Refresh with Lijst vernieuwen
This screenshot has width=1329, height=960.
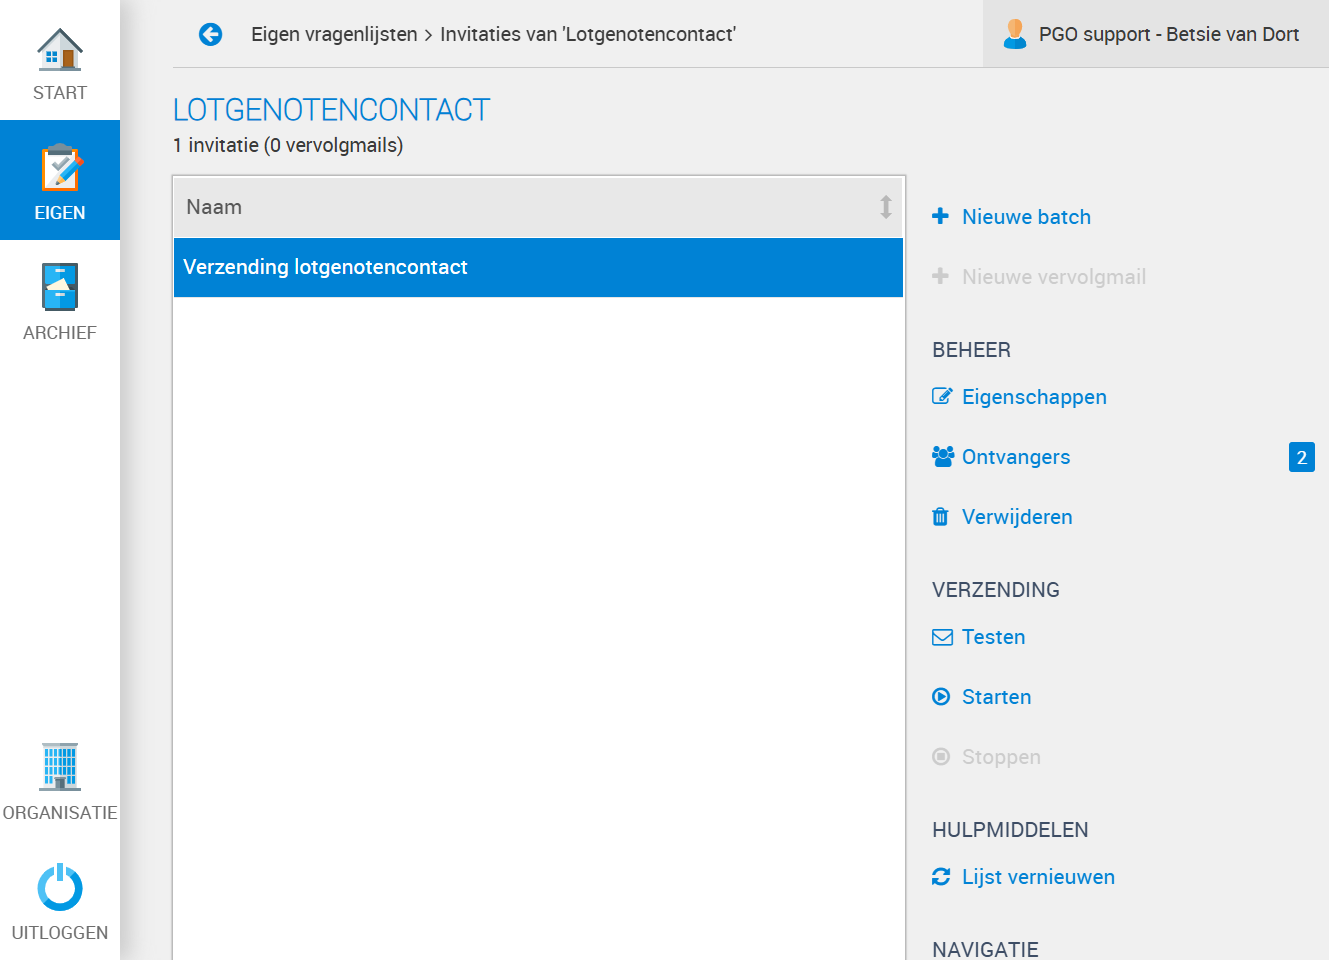[1038, 877]
